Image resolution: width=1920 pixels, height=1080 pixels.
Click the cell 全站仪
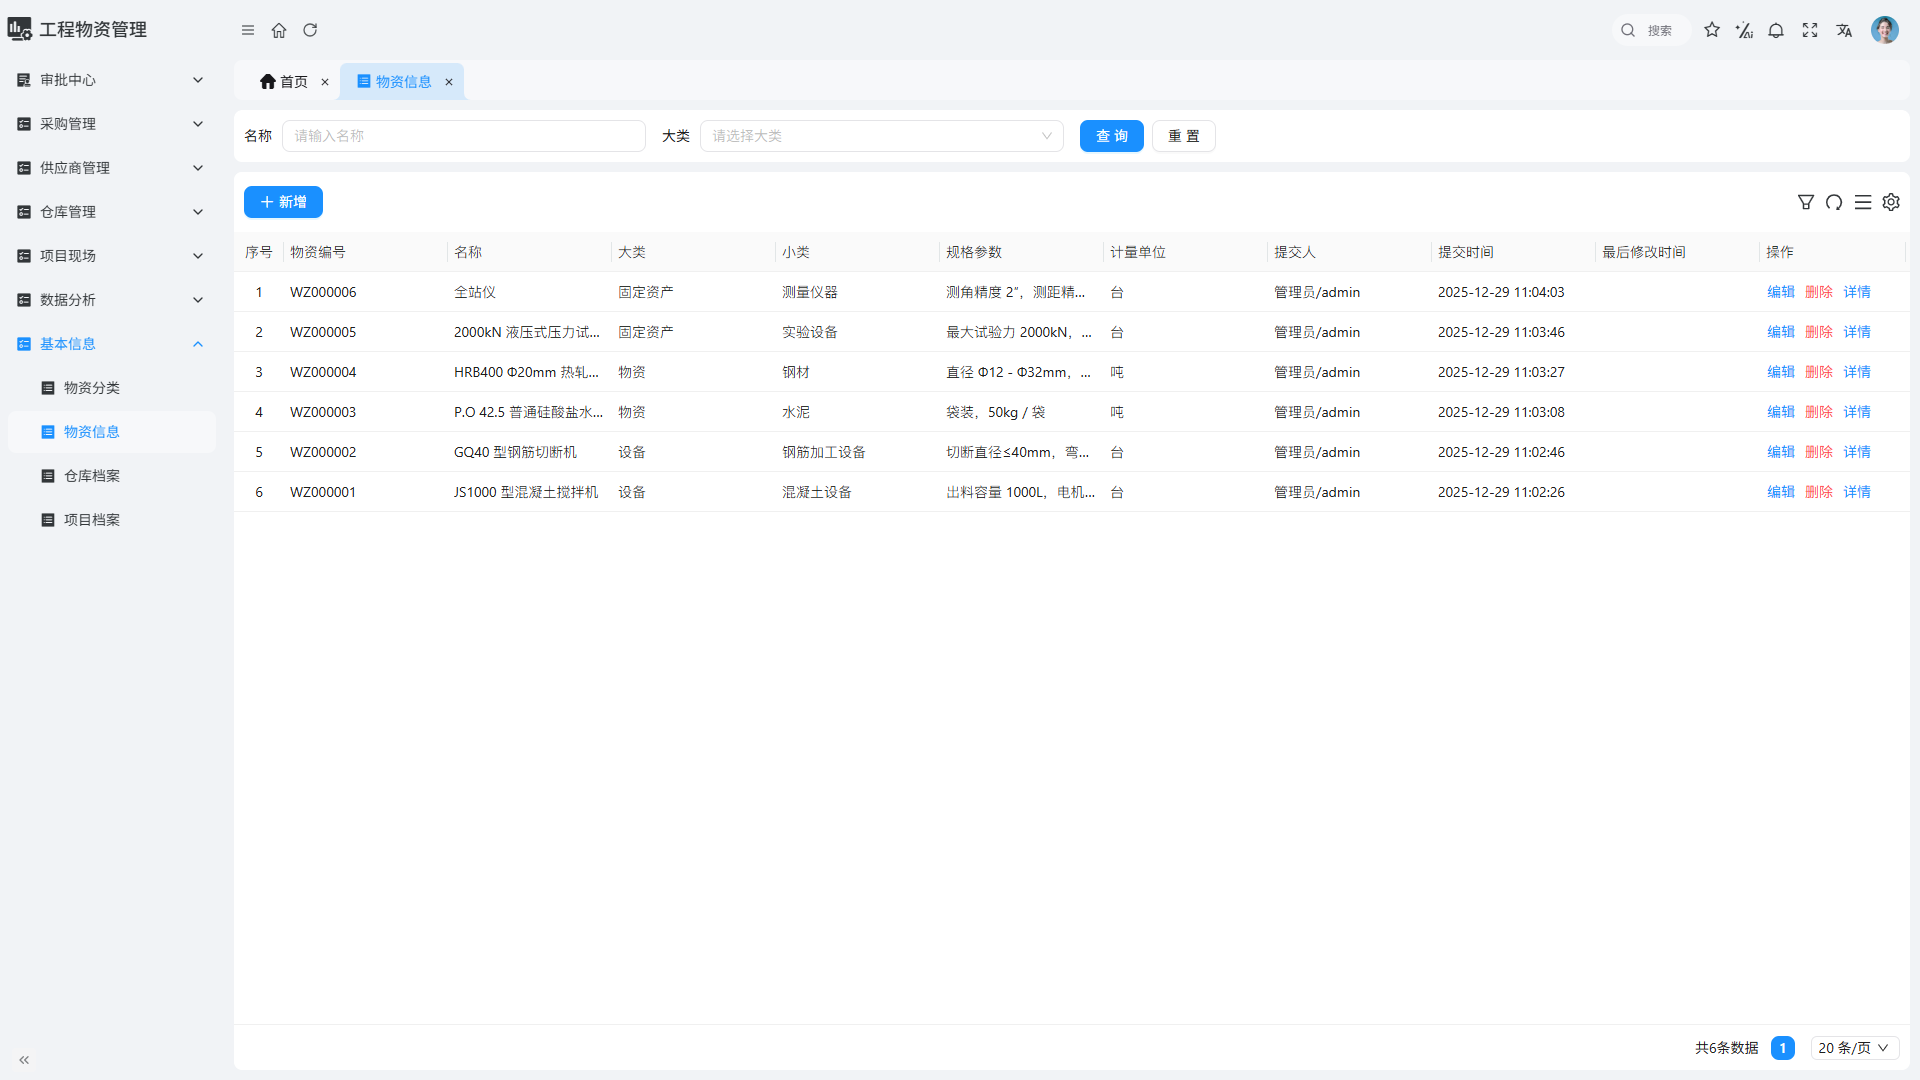475,292
